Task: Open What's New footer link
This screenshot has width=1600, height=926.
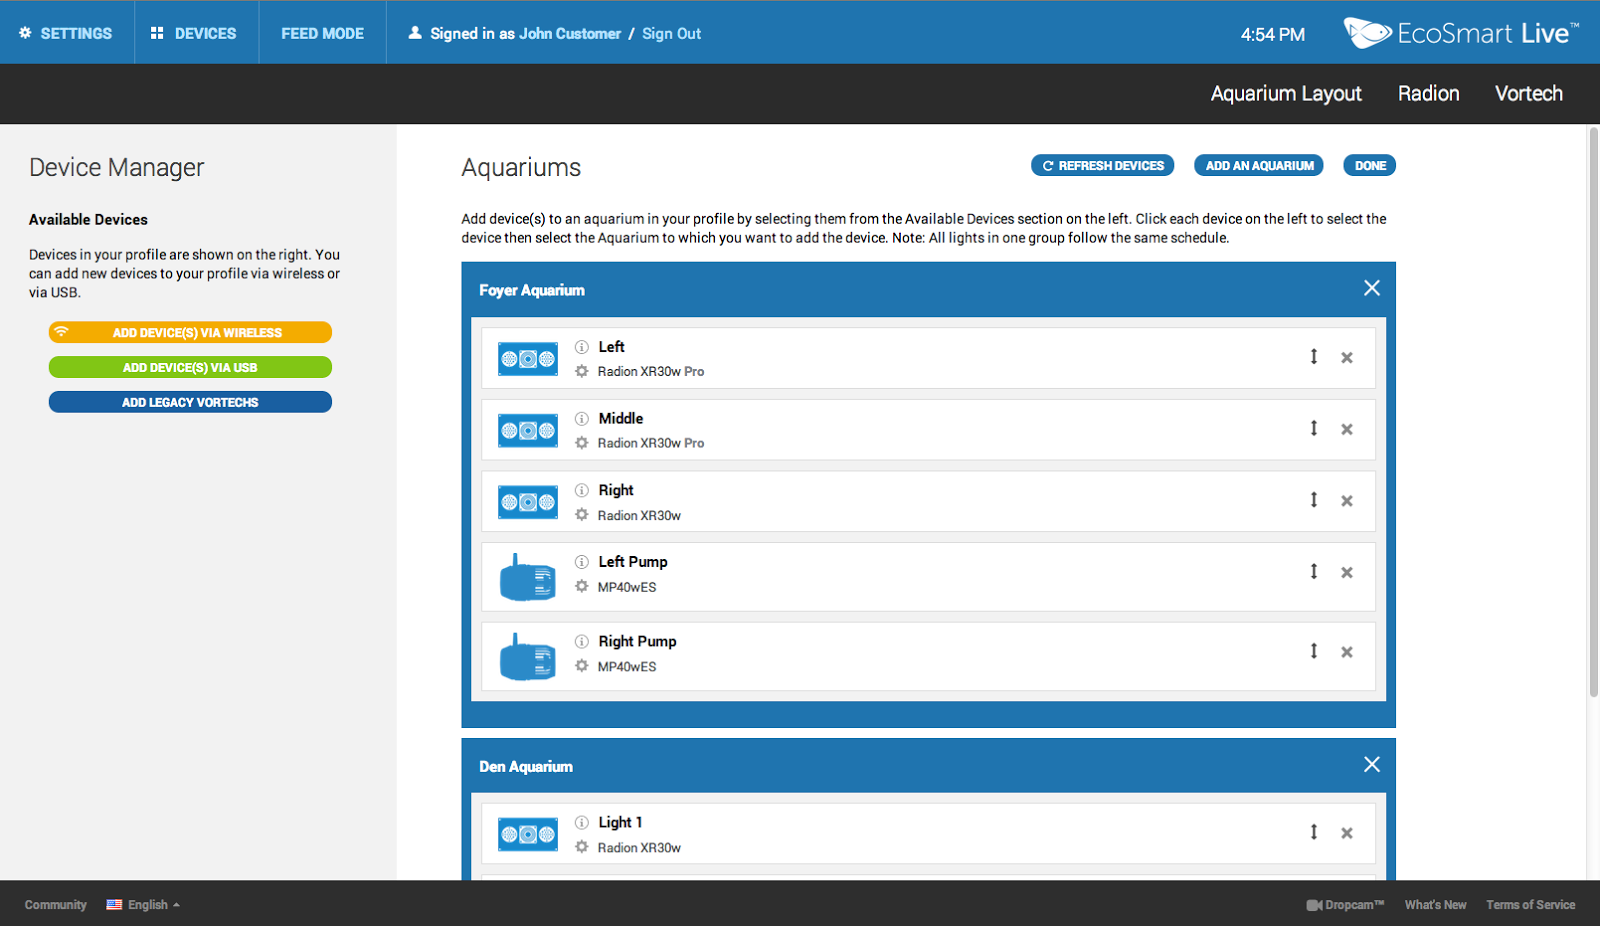Action: point(1435,904)
